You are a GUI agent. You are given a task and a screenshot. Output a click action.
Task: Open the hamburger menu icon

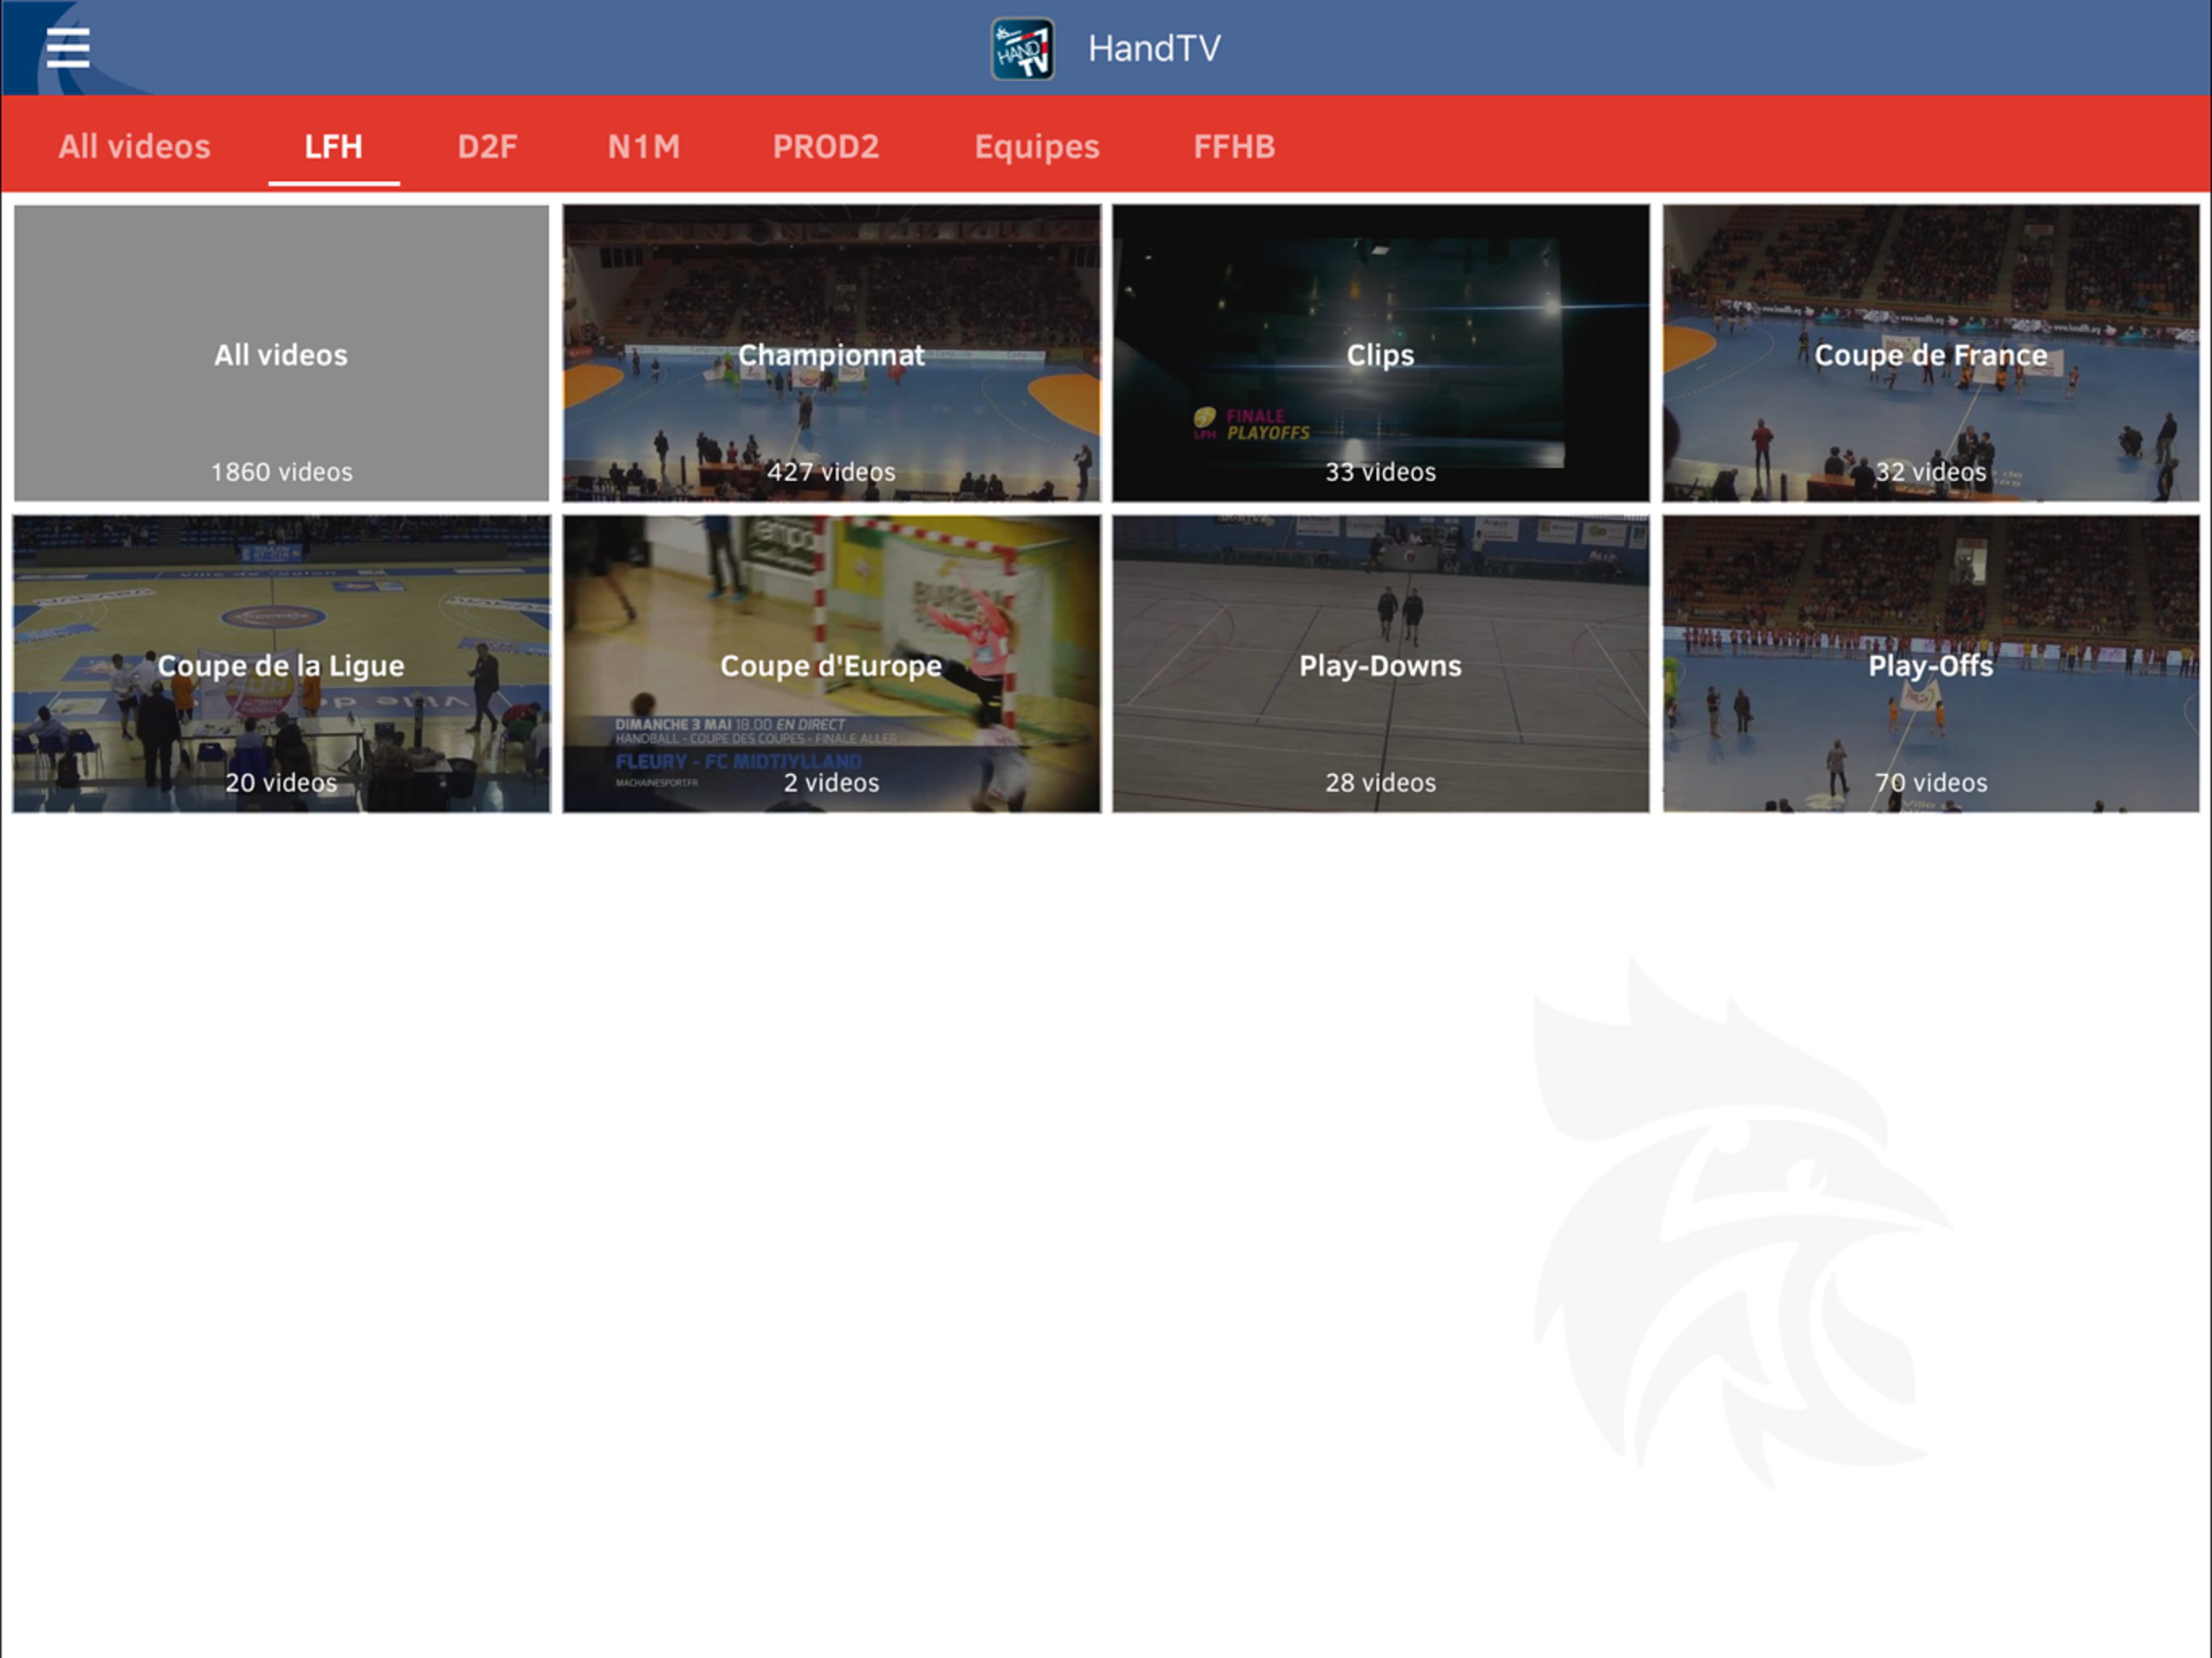tap(68, 48)
